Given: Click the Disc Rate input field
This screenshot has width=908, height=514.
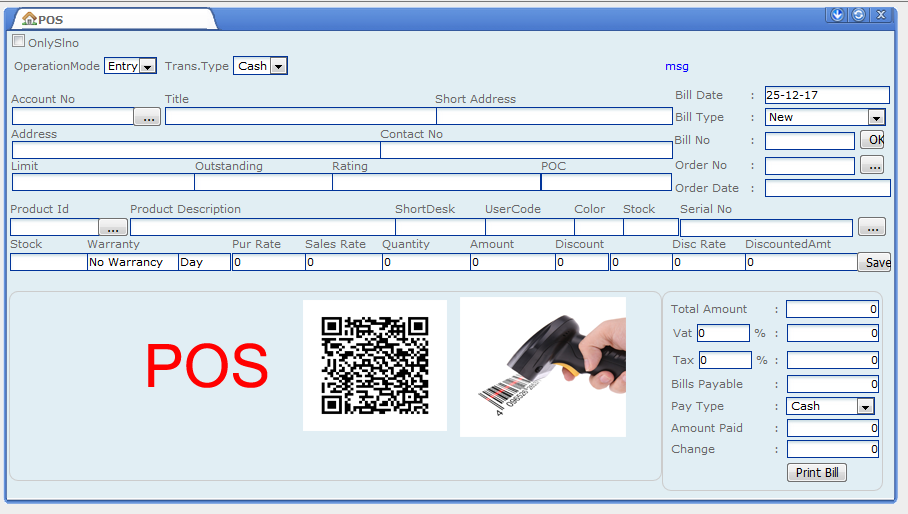Looking at the screenshot, I should 709,262.
